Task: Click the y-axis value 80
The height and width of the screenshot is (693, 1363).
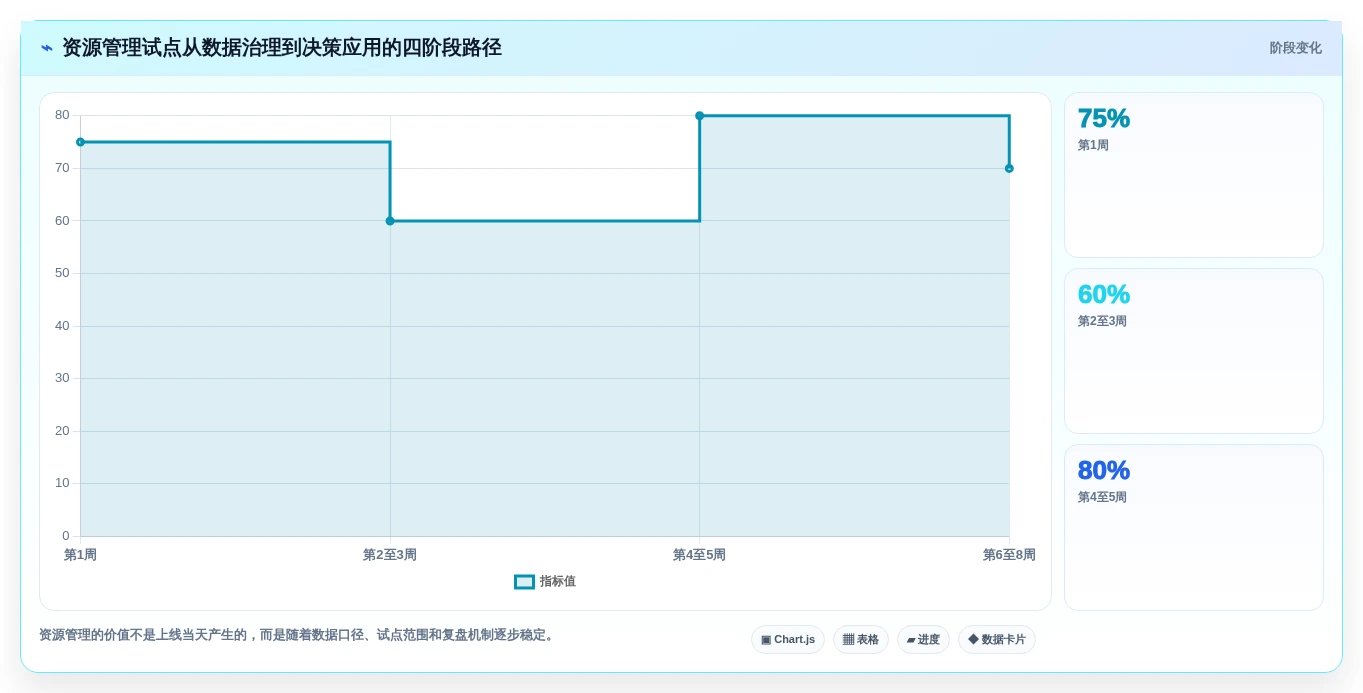Action: (62, 115)
